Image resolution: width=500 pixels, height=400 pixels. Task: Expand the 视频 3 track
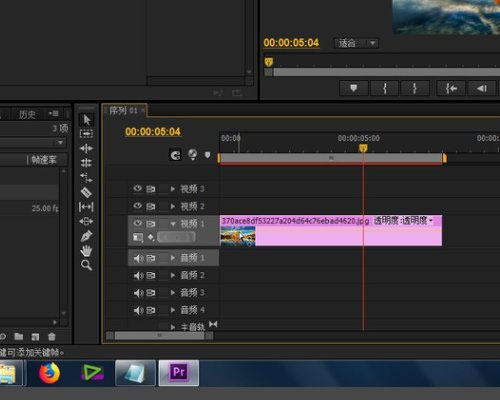(x=173, y=189)
